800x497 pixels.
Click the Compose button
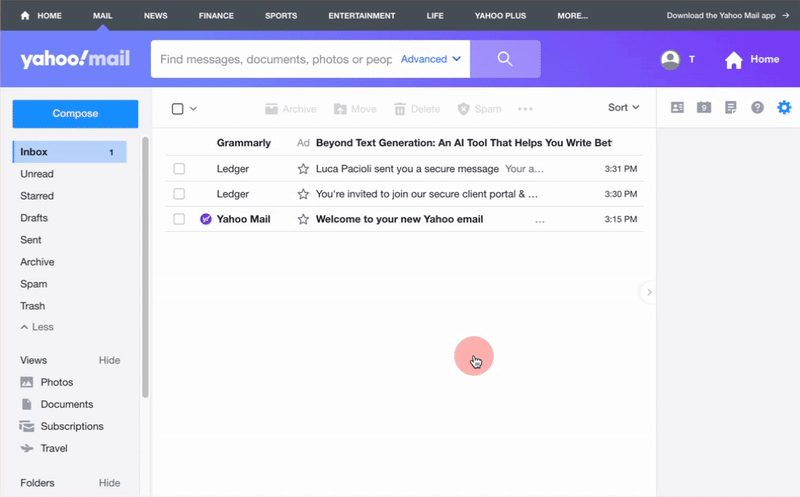(x=75, y=114)
